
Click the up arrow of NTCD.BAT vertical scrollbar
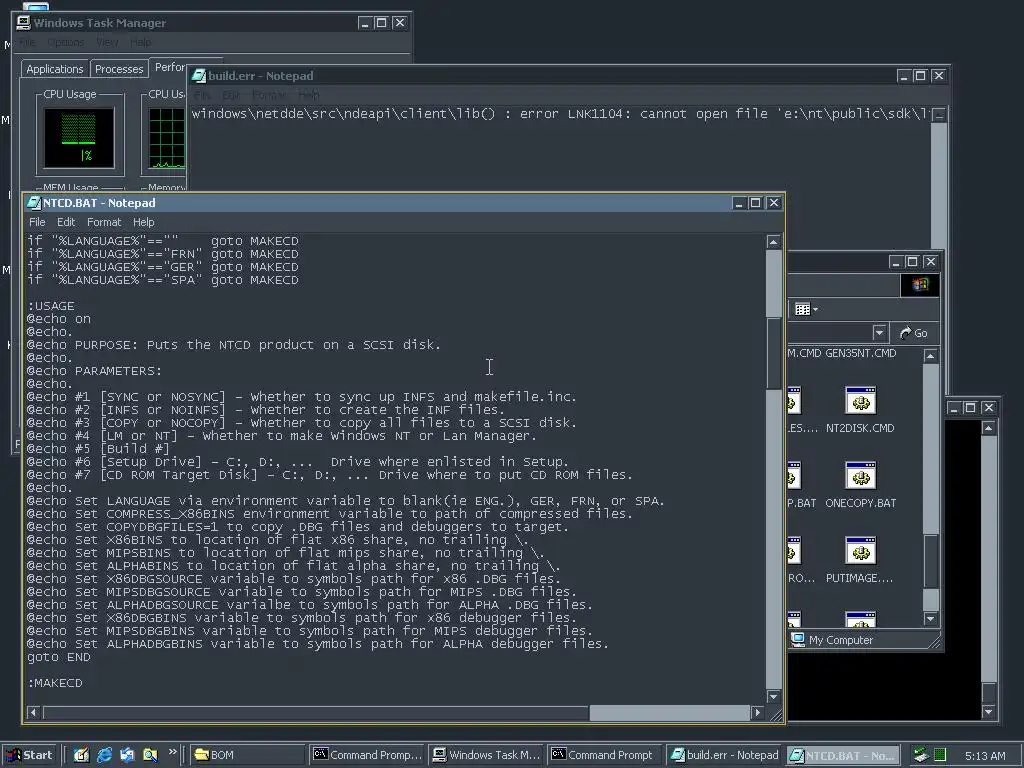tap(773, 242)
